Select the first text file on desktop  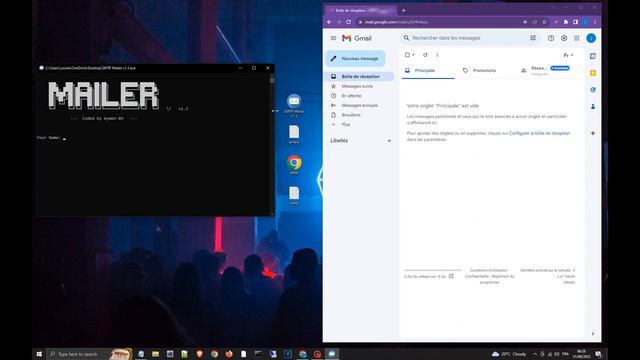294,134
